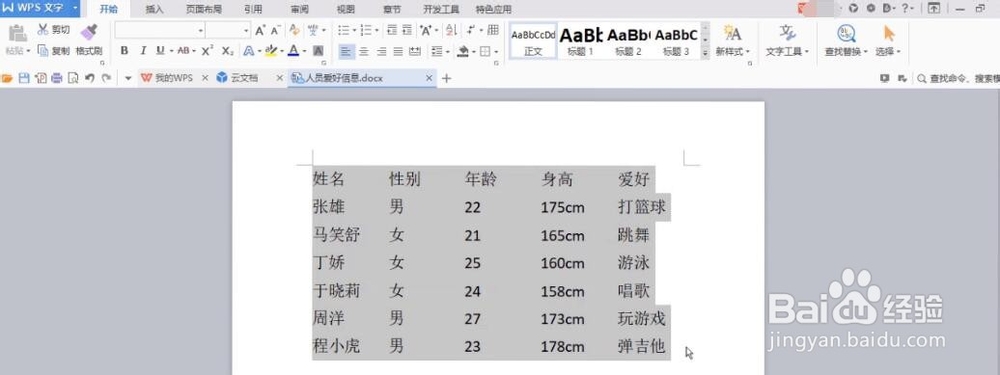Open the WPS 文字 application menu arrow
This screenshot has height=375, width=1000.
[76, 8]
